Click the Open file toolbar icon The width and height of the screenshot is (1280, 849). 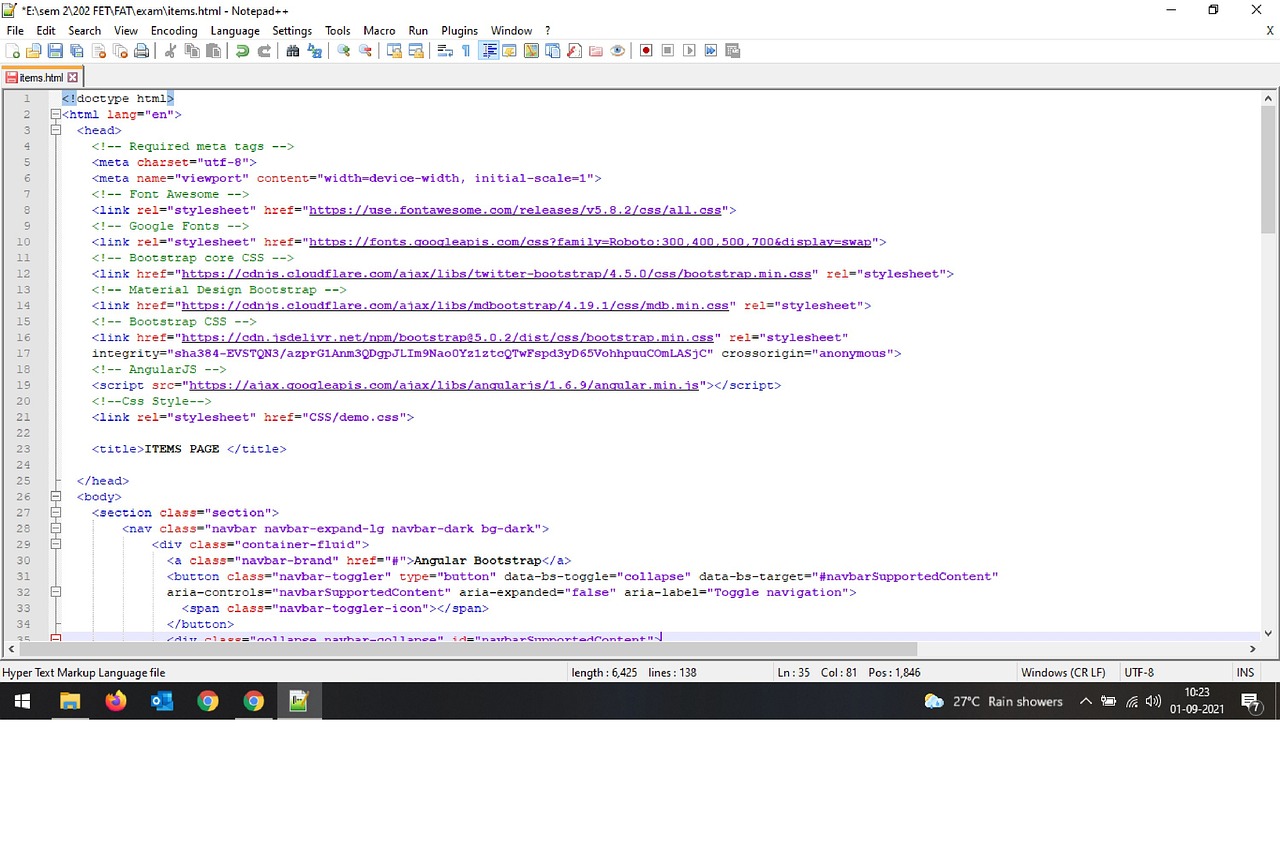pos(34,51)
